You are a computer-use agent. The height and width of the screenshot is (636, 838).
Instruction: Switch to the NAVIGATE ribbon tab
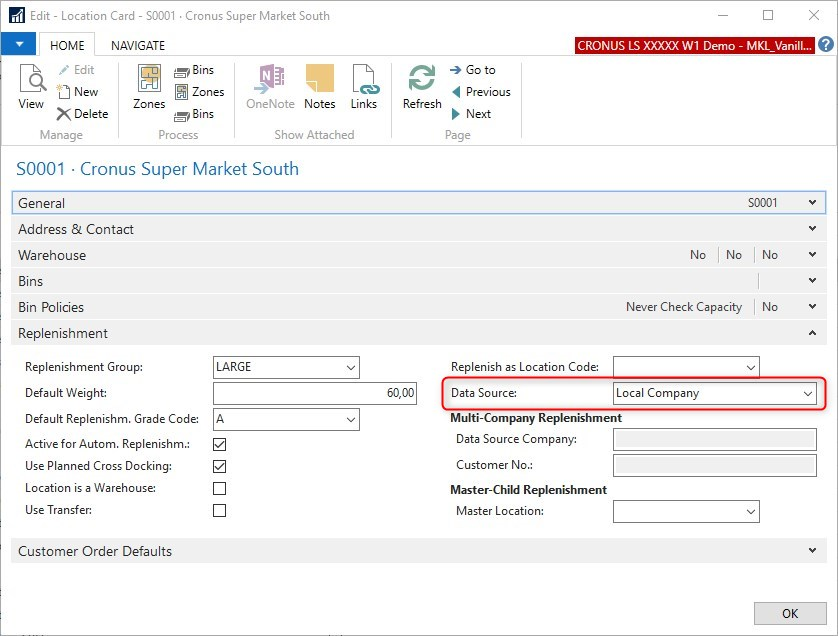(138, 45)
